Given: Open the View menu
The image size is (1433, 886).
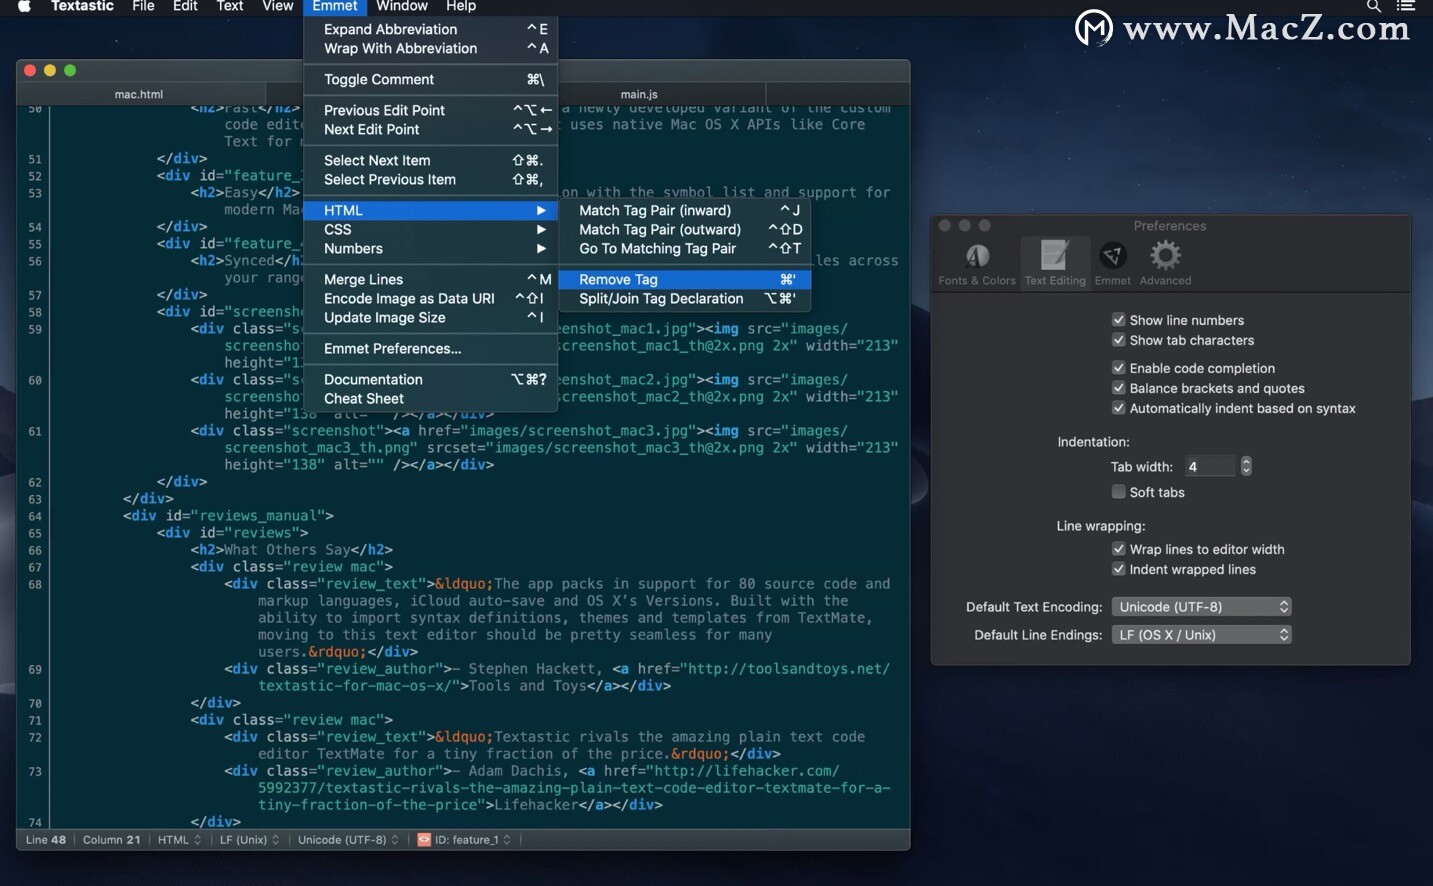Looking at the screenshot, I should click(277, 6).
